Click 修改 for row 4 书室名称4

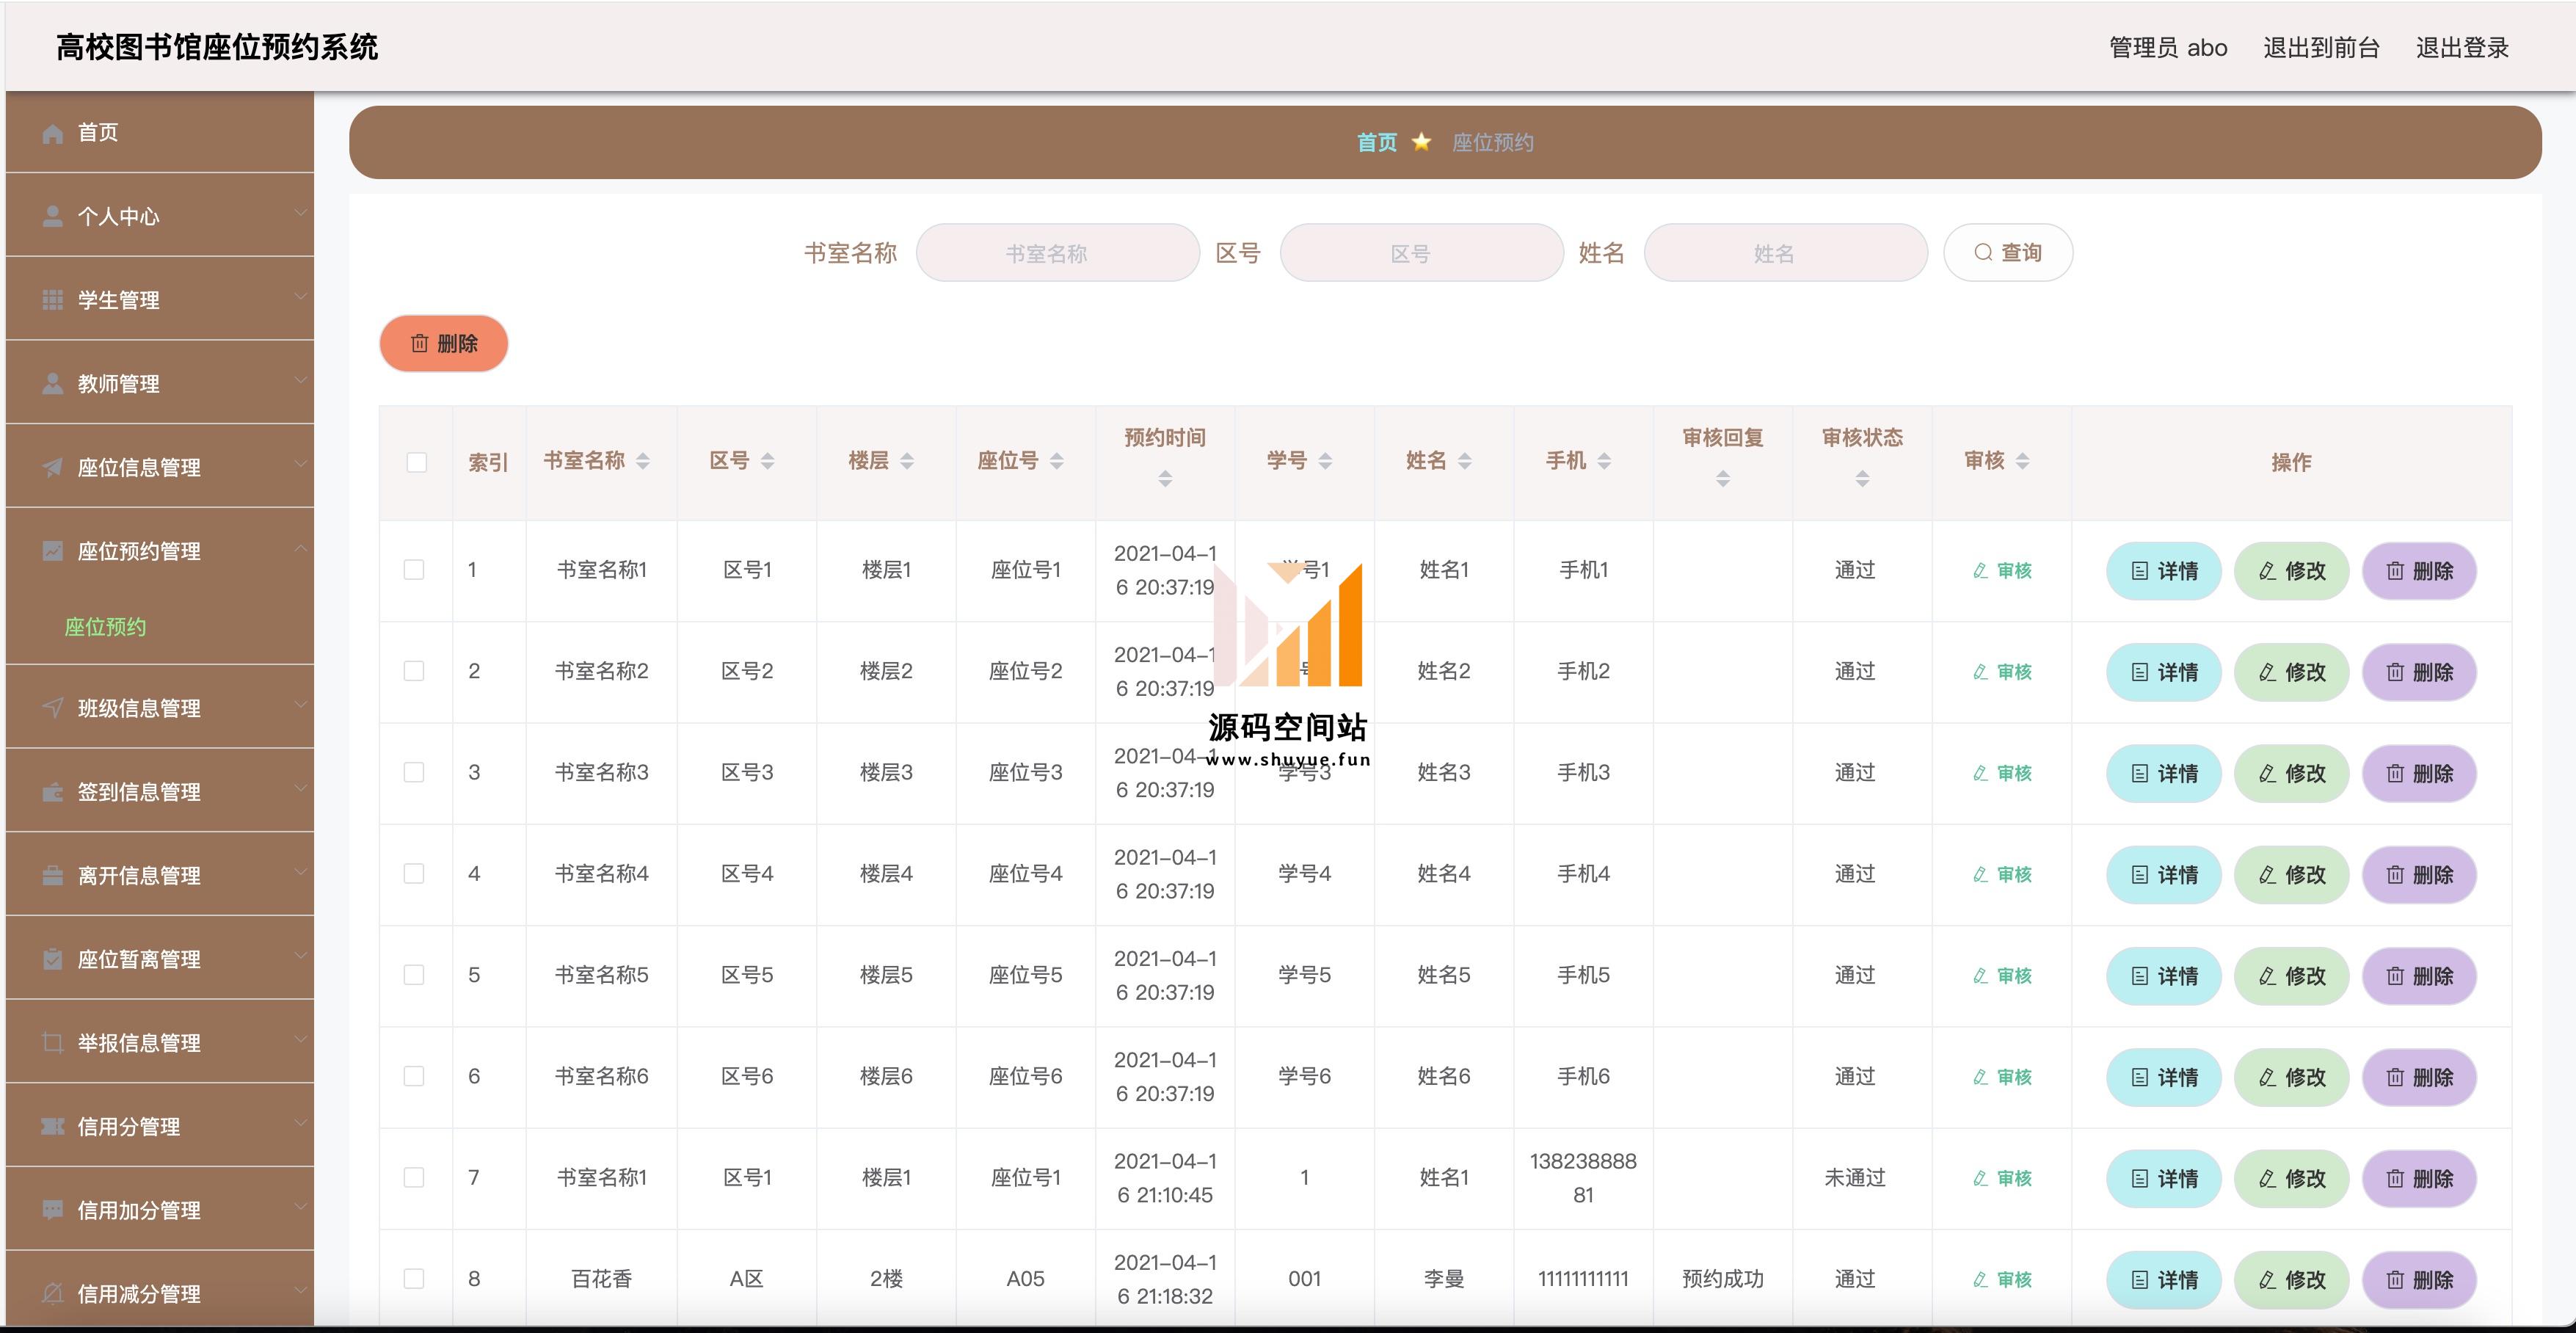2291,875
